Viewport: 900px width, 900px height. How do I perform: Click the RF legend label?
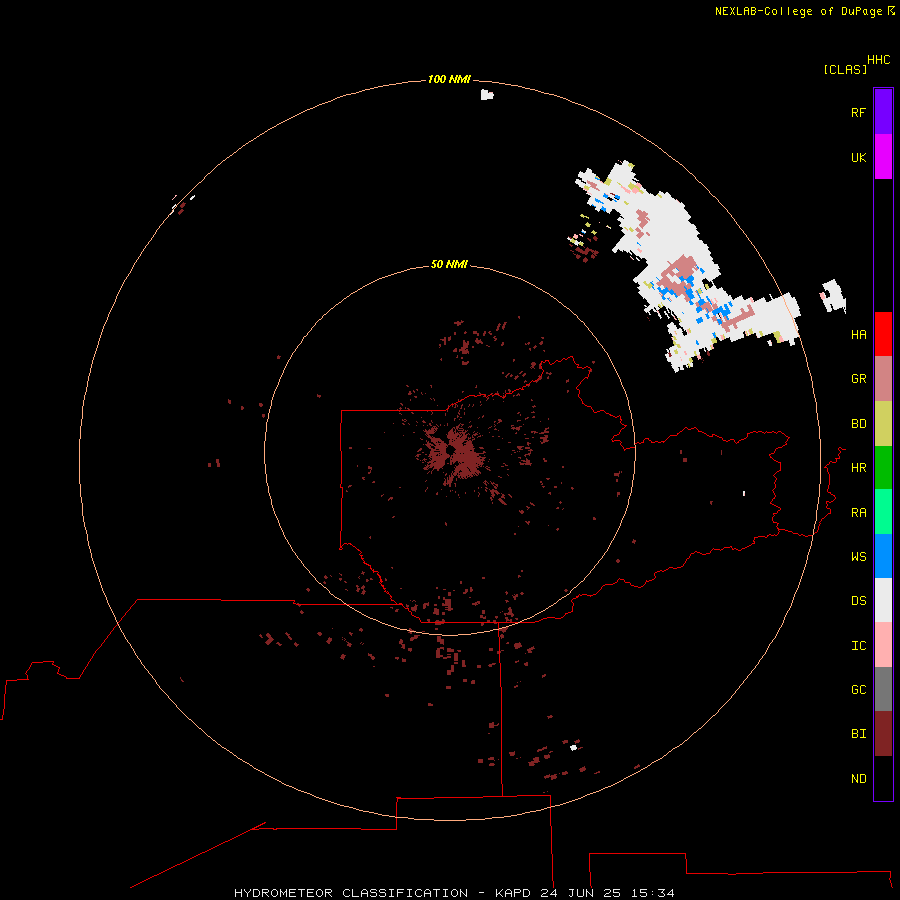point(859,112)
